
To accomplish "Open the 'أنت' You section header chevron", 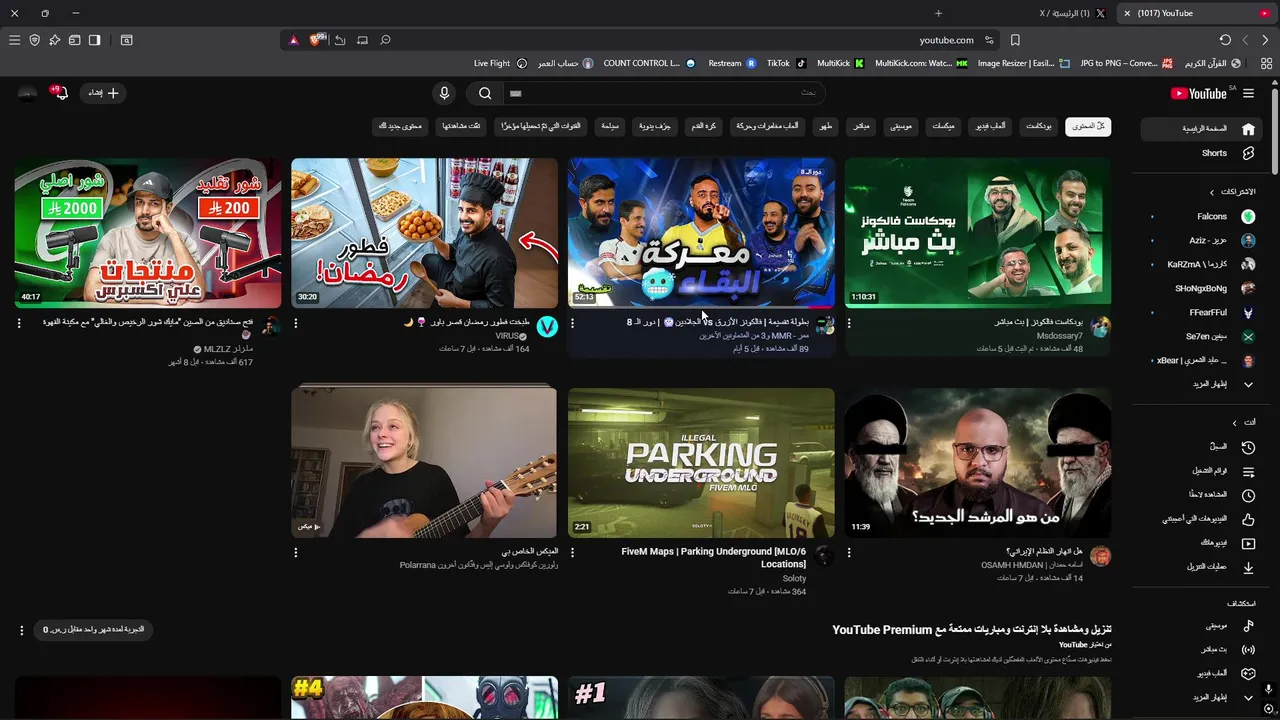I will coord(1234,423).
